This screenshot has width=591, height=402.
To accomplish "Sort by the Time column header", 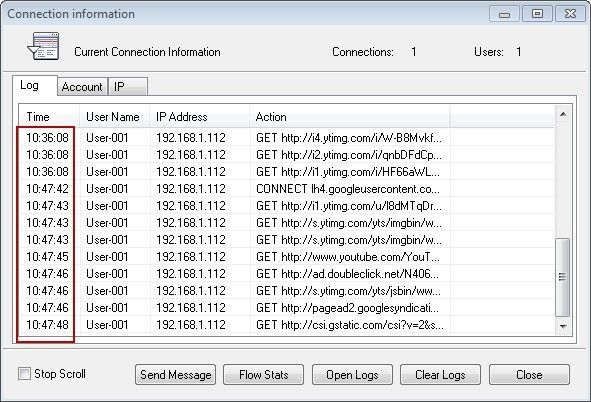I will [49, 117].
